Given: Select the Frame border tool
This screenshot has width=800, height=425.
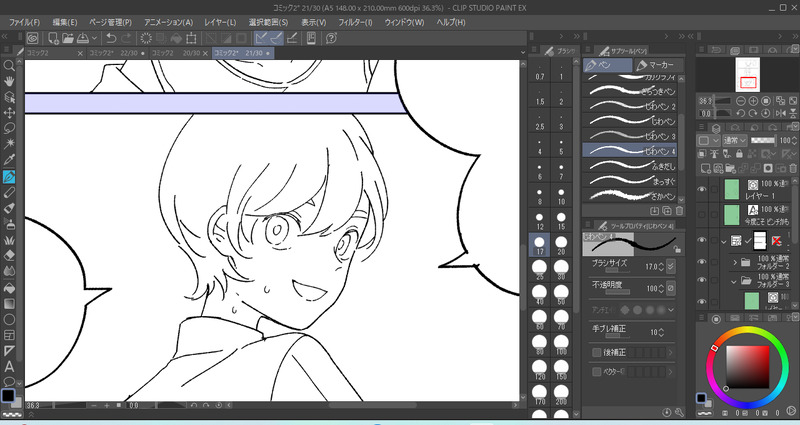Looking at the screenshot, I should pyautogui.click(x=9, y=335).
